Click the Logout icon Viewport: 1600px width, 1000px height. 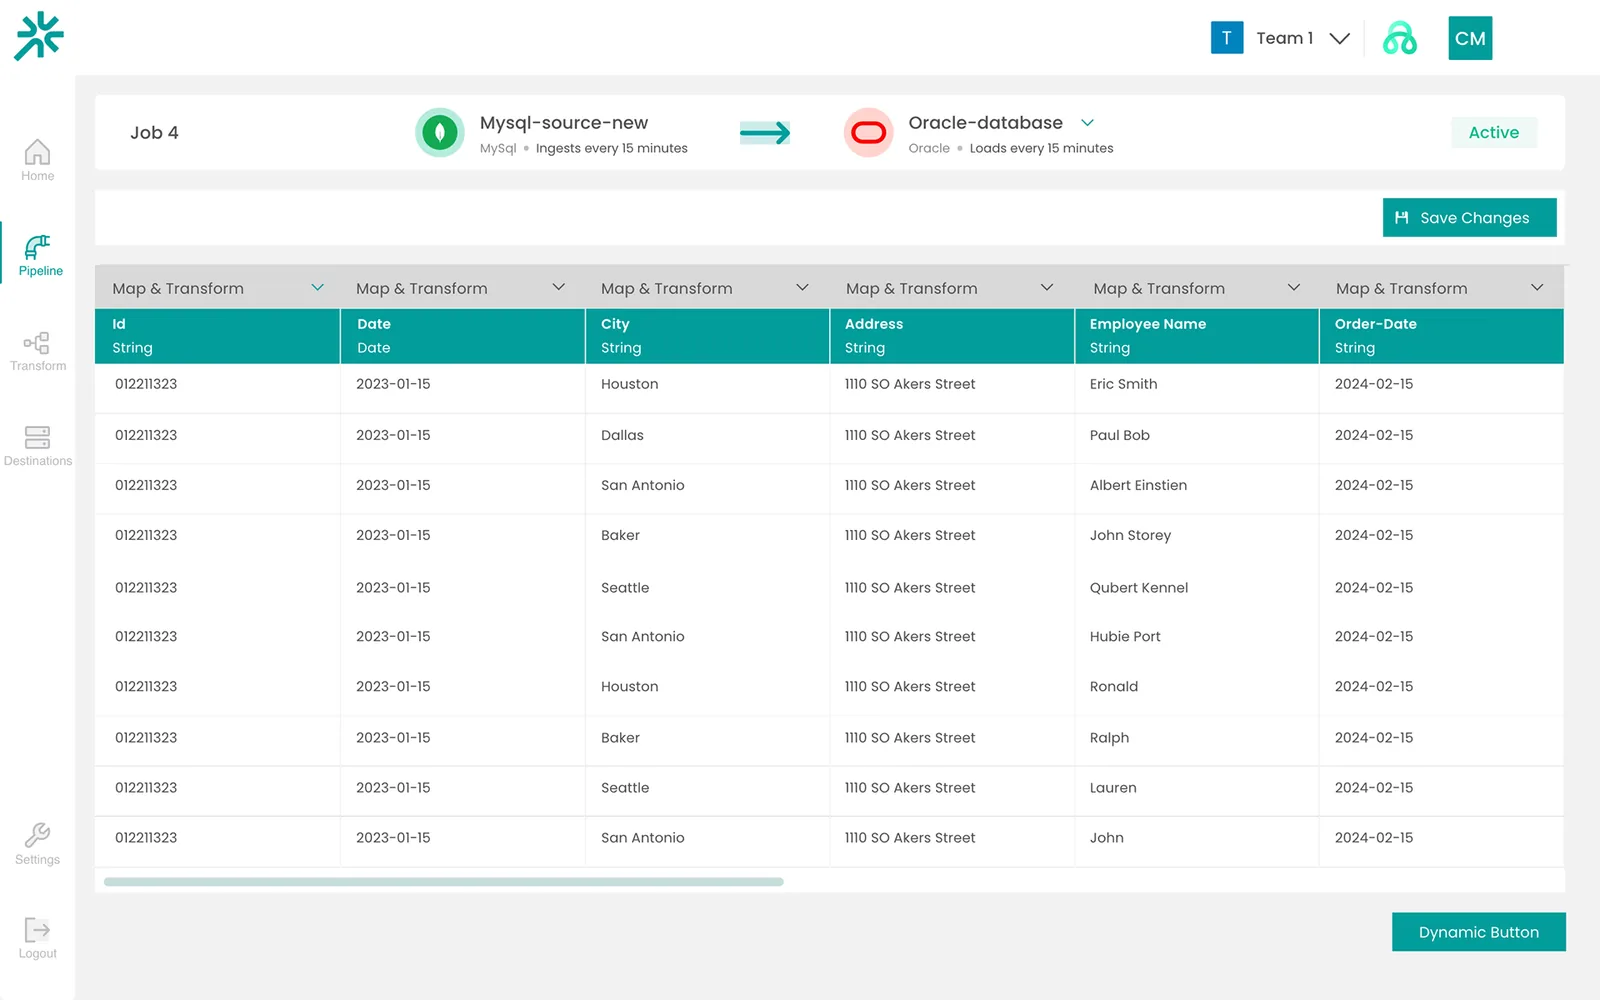coord(37,930)
